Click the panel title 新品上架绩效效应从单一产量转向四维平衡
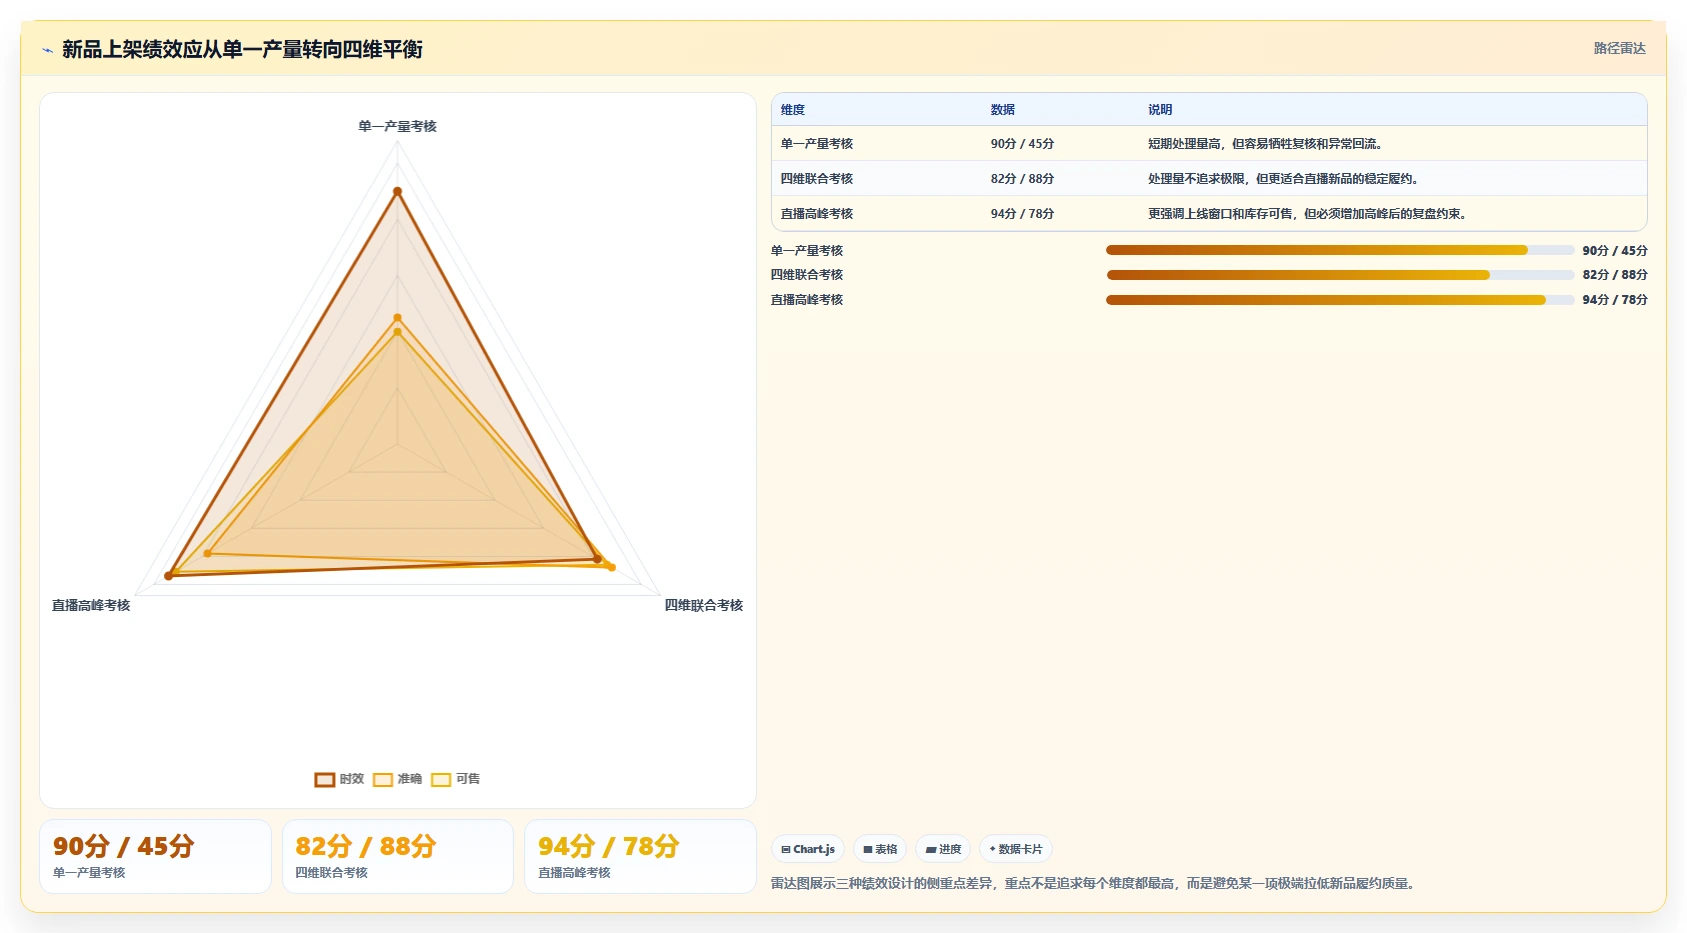Viewport: 1687px width, 933px height. tap(242, 49)
